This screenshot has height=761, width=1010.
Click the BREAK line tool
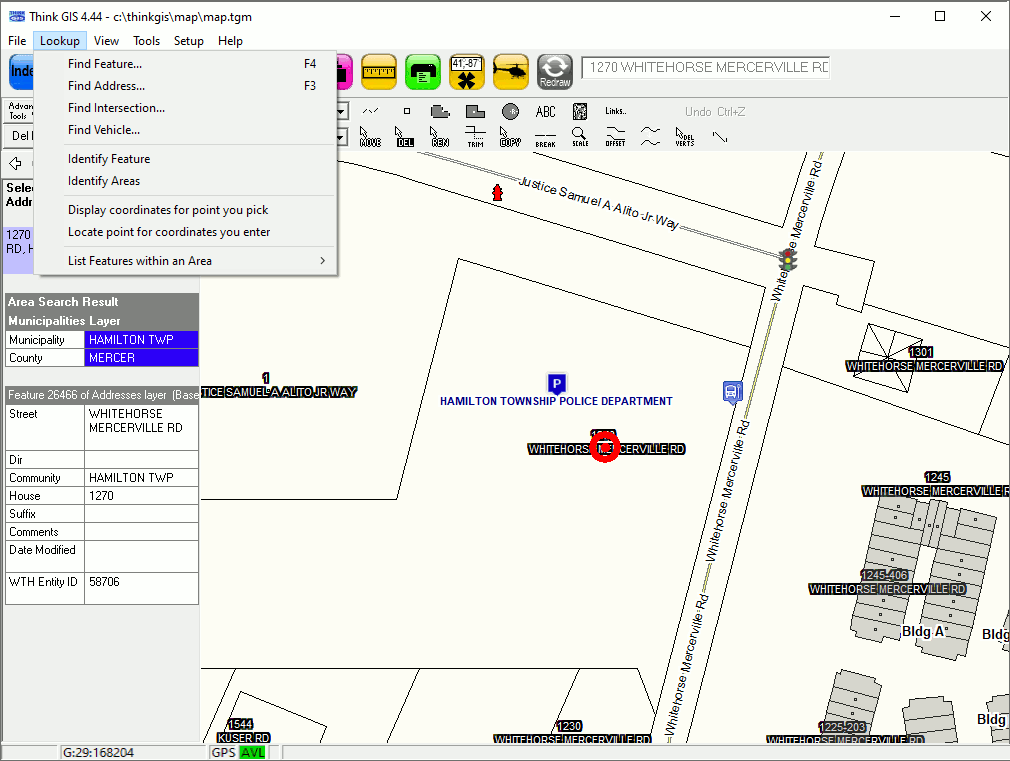pos(546,139)
